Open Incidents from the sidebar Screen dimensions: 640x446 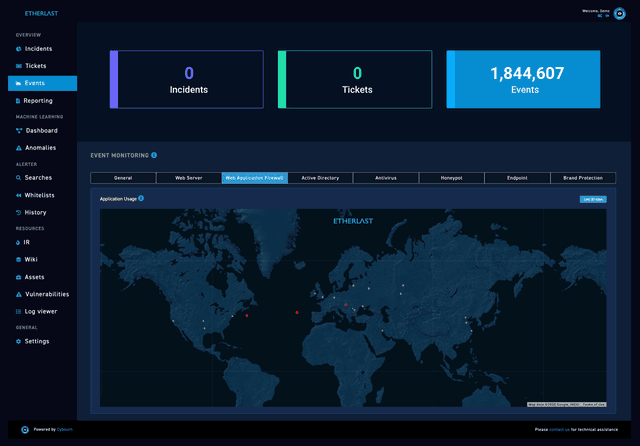[38, 48]
